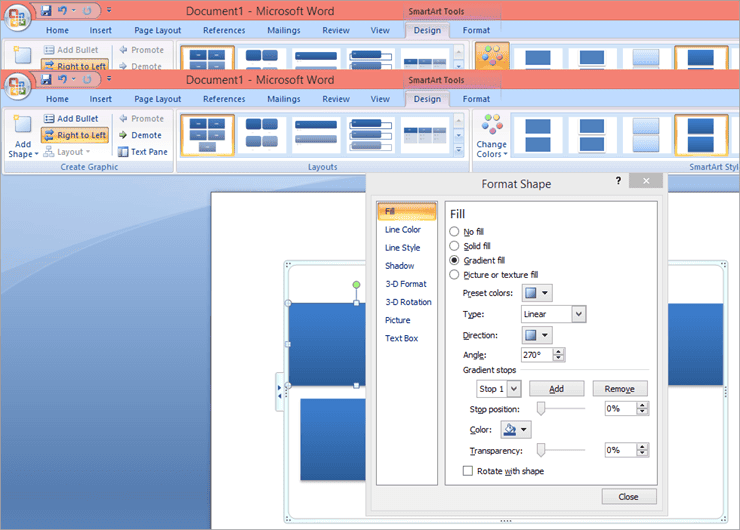The height and width of the screenshot is (530, 740).
Task: Open the Add Shape dropdown arrow
Action: pos(36,154)
